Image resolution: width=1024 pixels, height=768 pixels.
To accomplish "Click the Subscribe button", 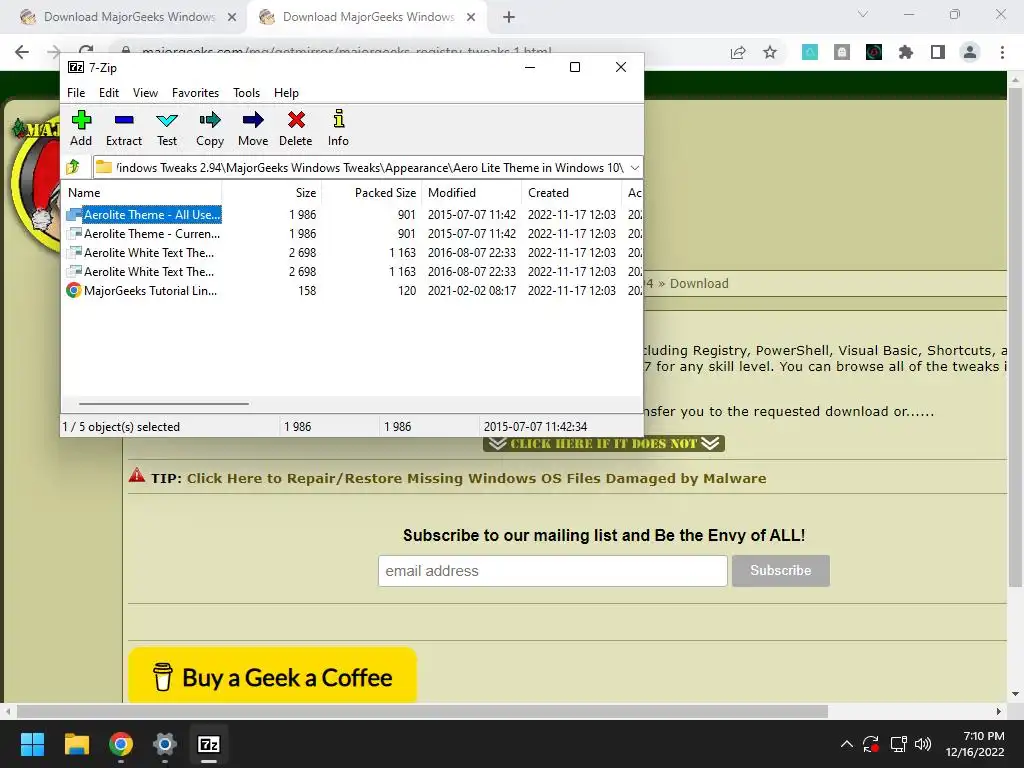I will [780, 571].
